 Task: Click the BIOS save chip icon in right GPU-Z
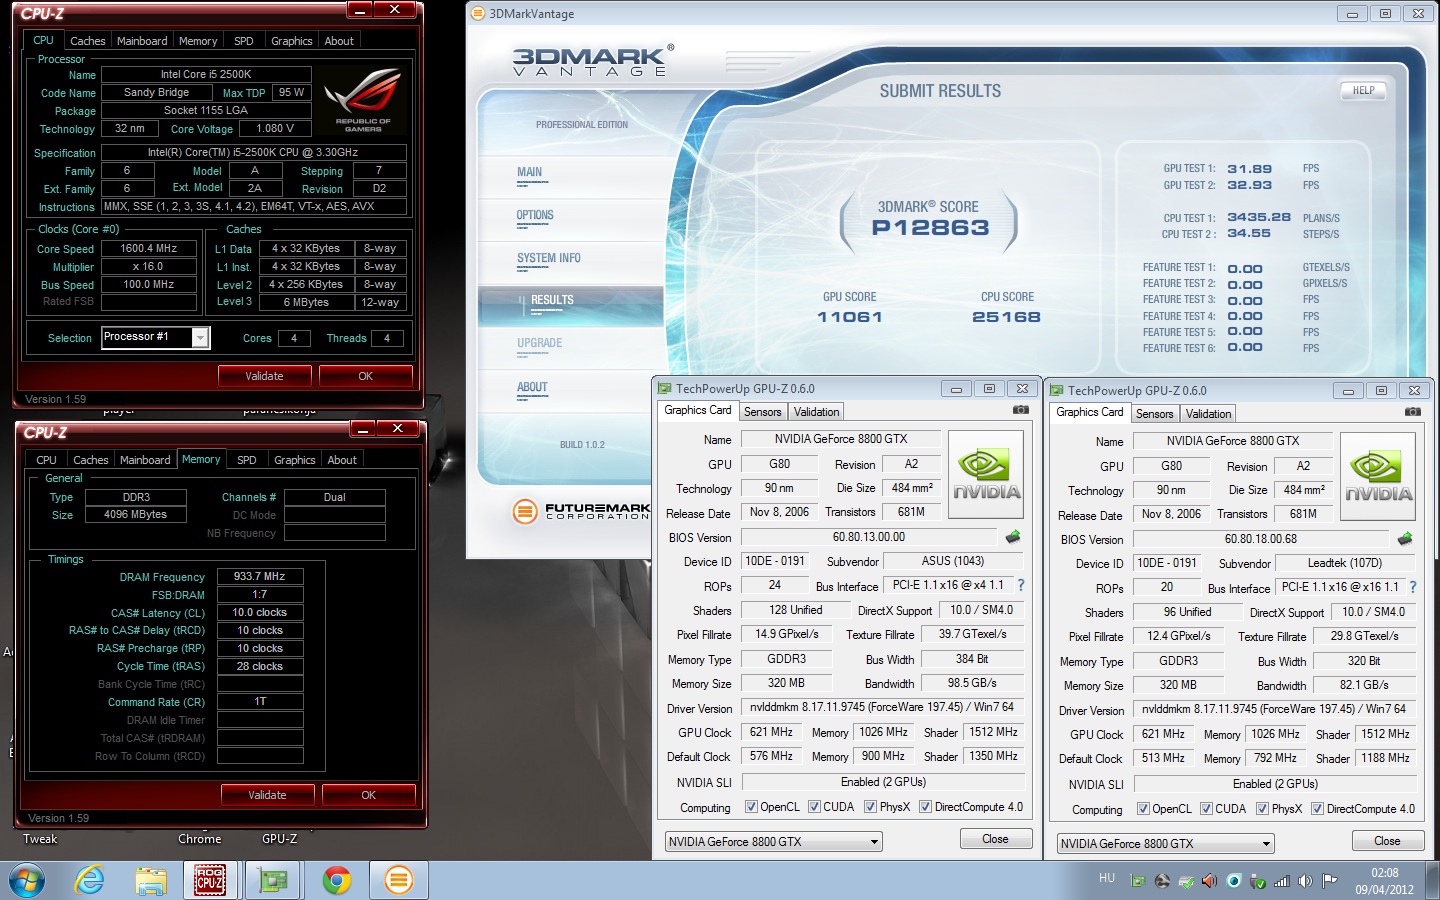1405,539
